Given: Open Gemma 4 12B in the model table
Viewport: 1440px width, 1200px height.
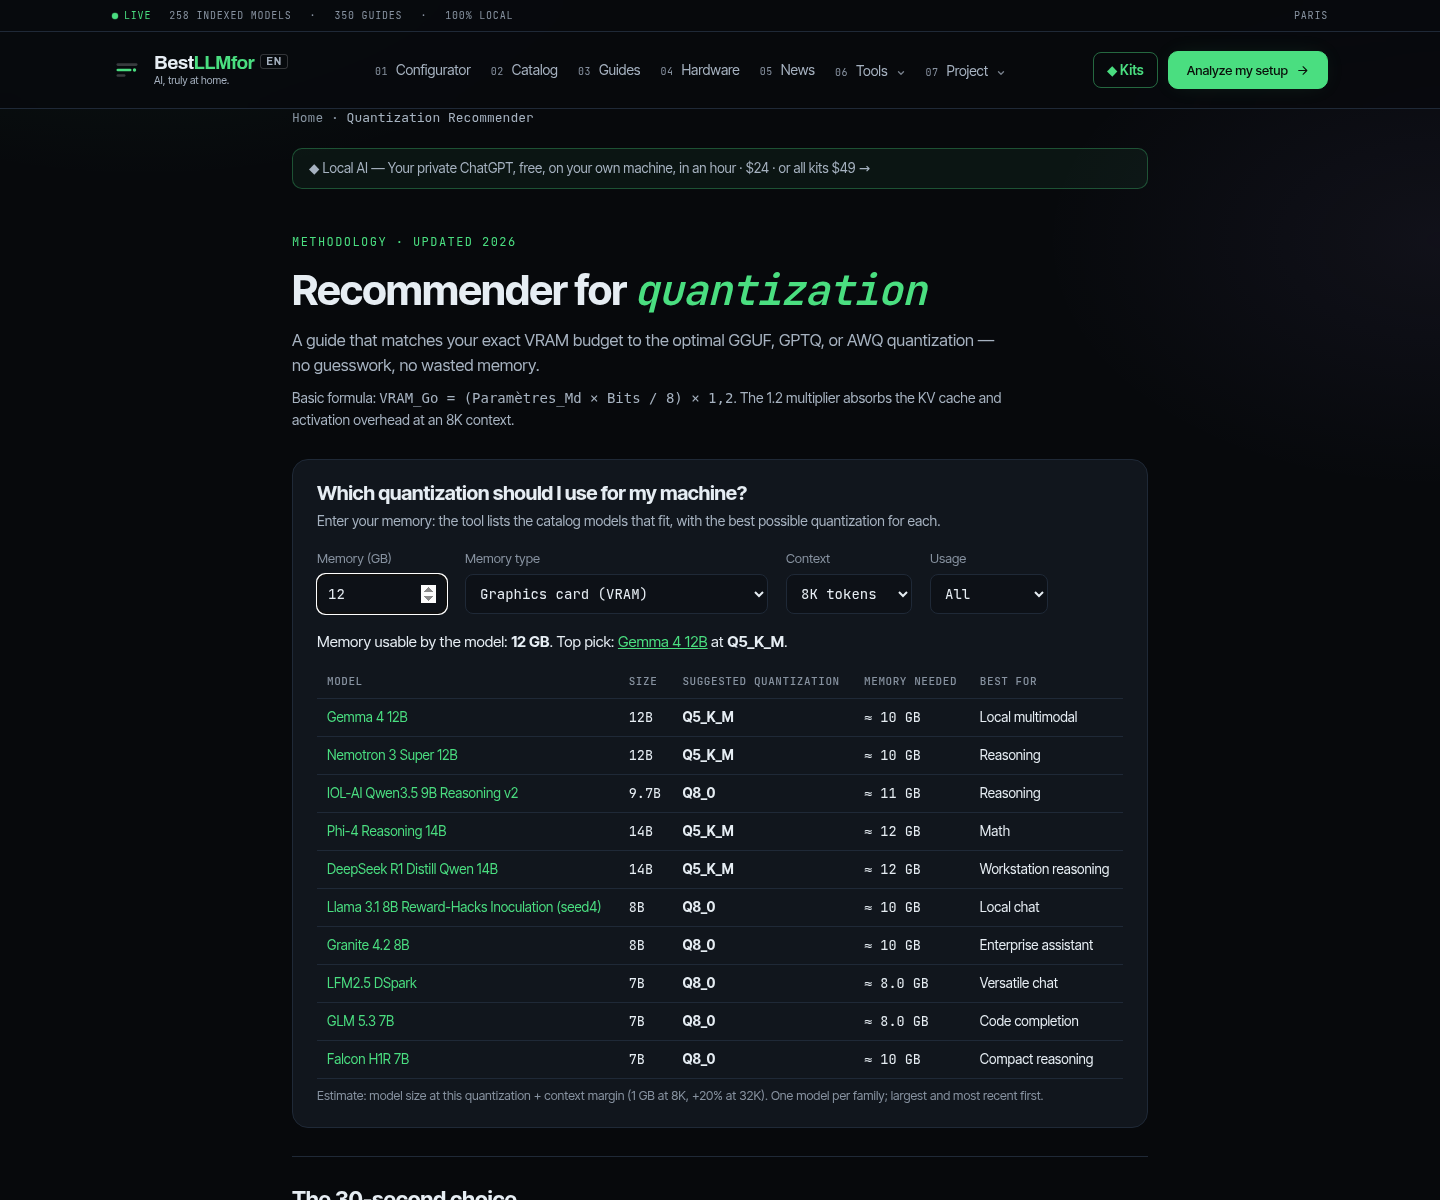Looking at the screenshot, I should click(367, 717).
